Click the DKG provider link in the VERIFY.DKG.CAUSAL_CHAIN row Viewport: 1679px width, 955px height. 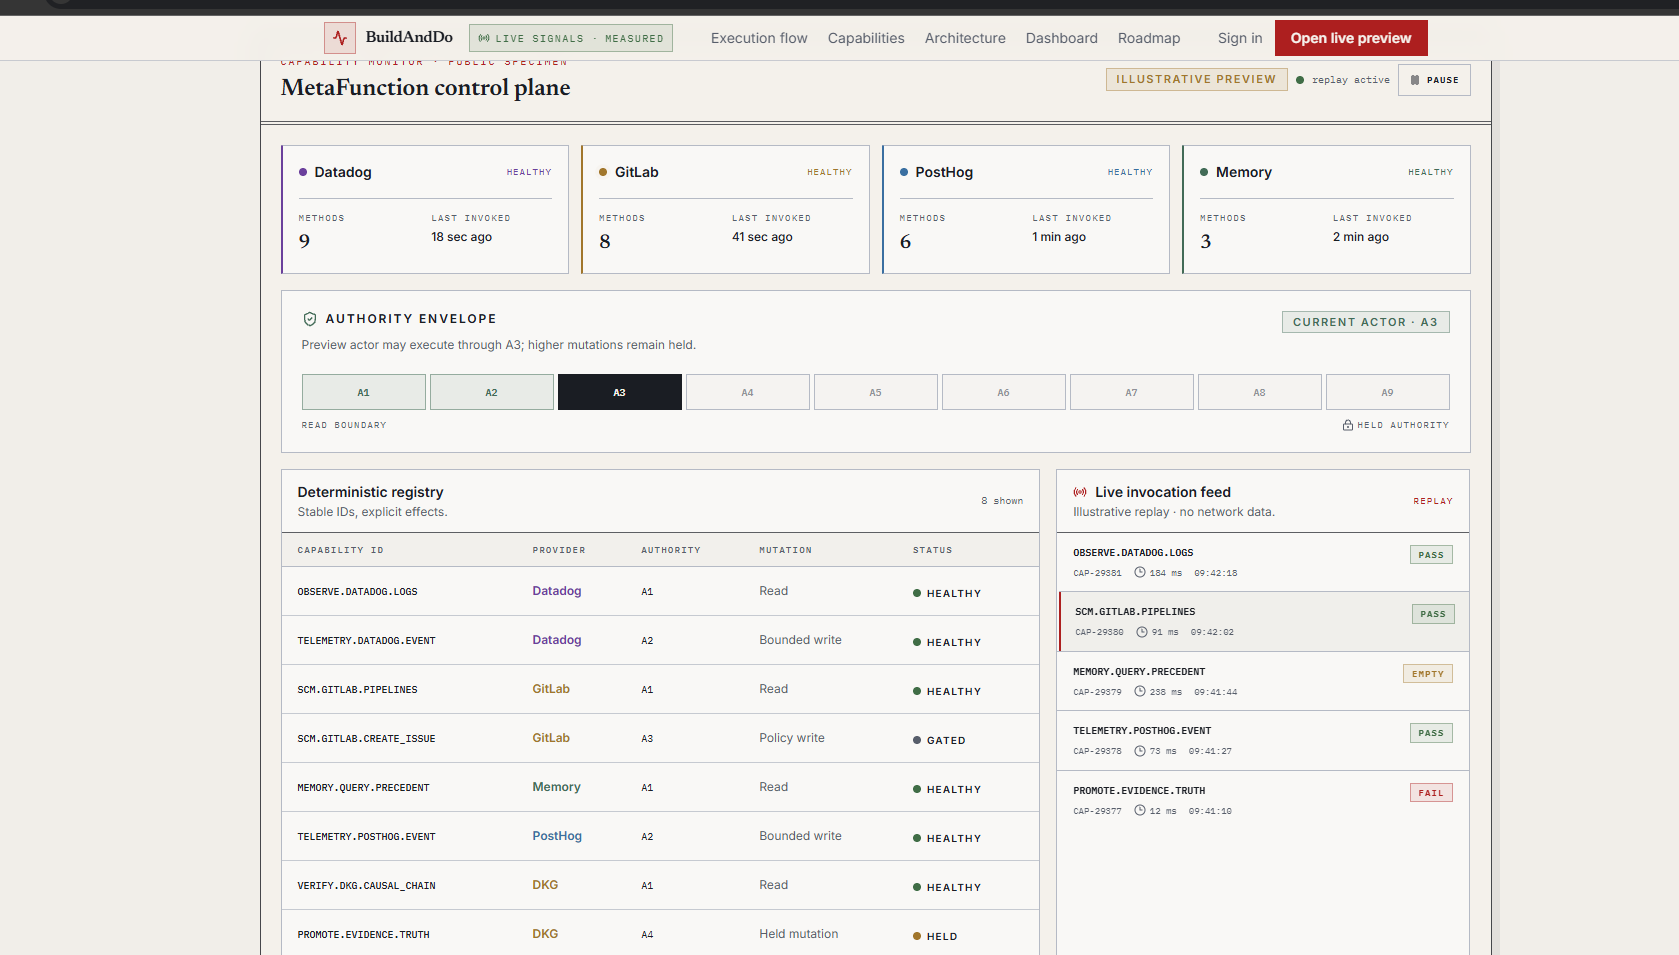[545, 885]
